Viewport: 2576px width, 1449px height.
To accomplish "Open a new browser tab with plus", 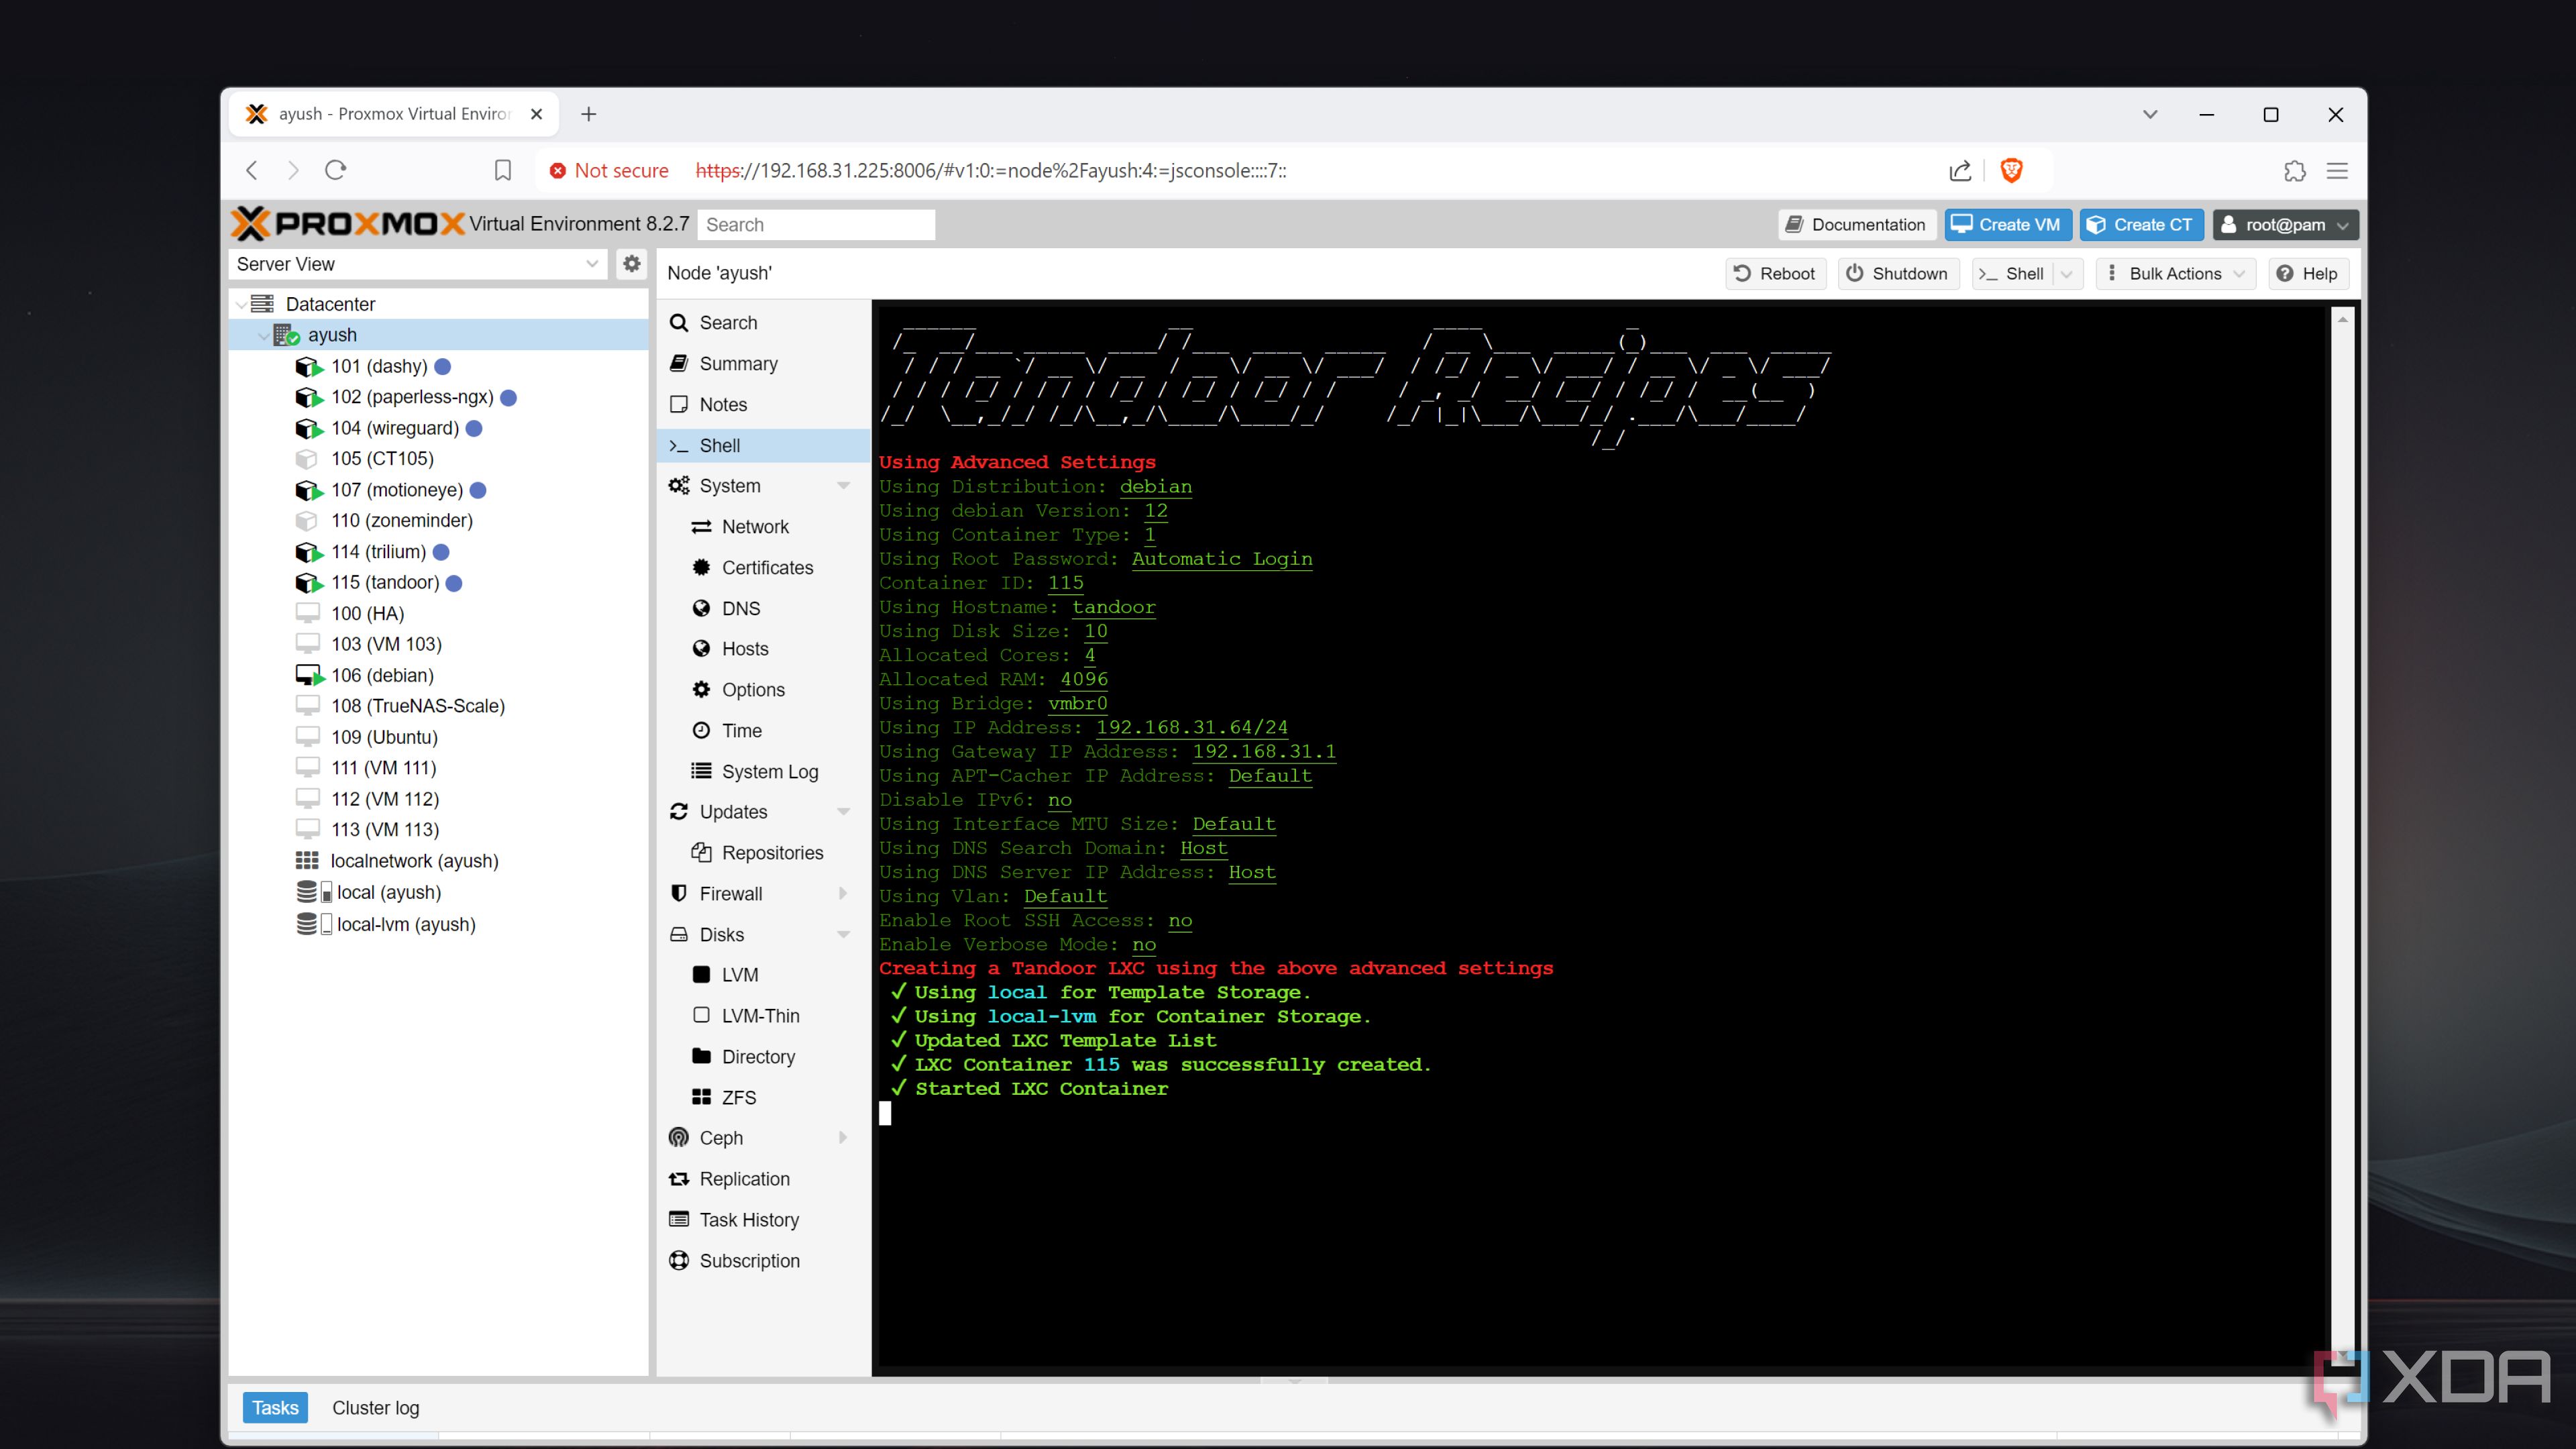I will (589, 114).
